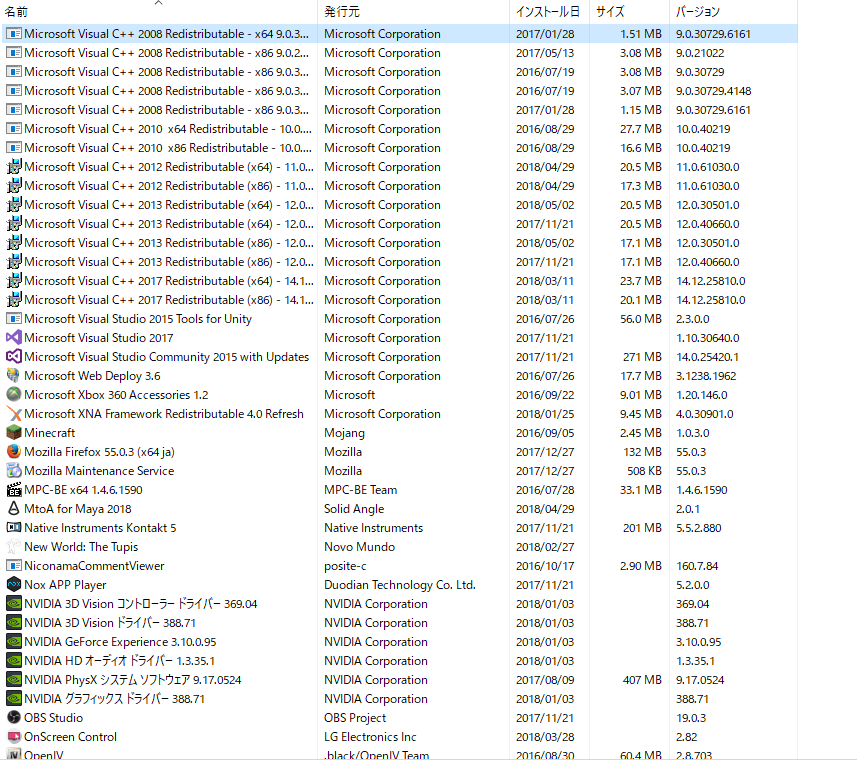Screen dimensions: 857x760
Task: Select OBS Studio entry
Action: [54, 717]
